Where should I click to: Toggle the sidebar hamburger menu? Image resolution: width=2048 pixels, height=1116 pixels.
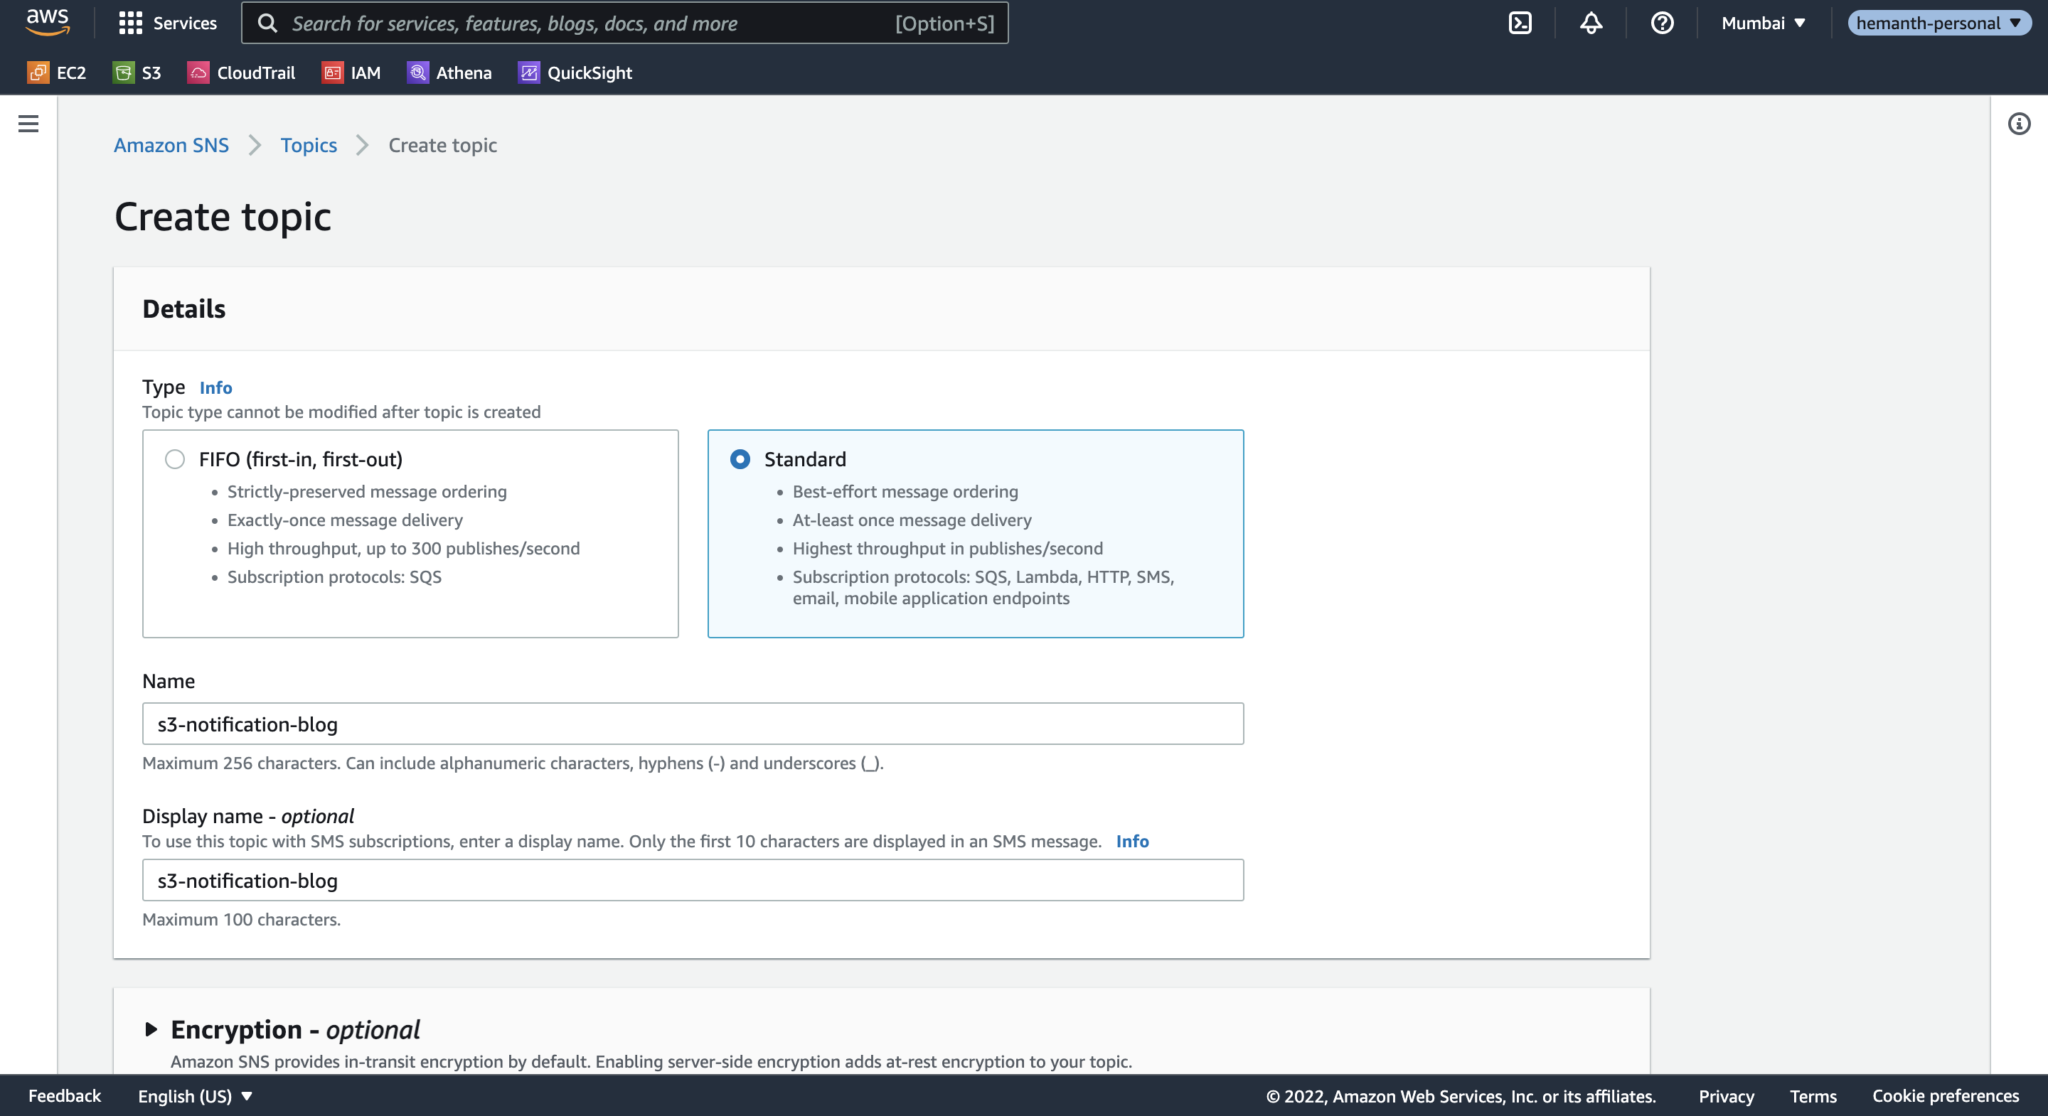(28, 123)
